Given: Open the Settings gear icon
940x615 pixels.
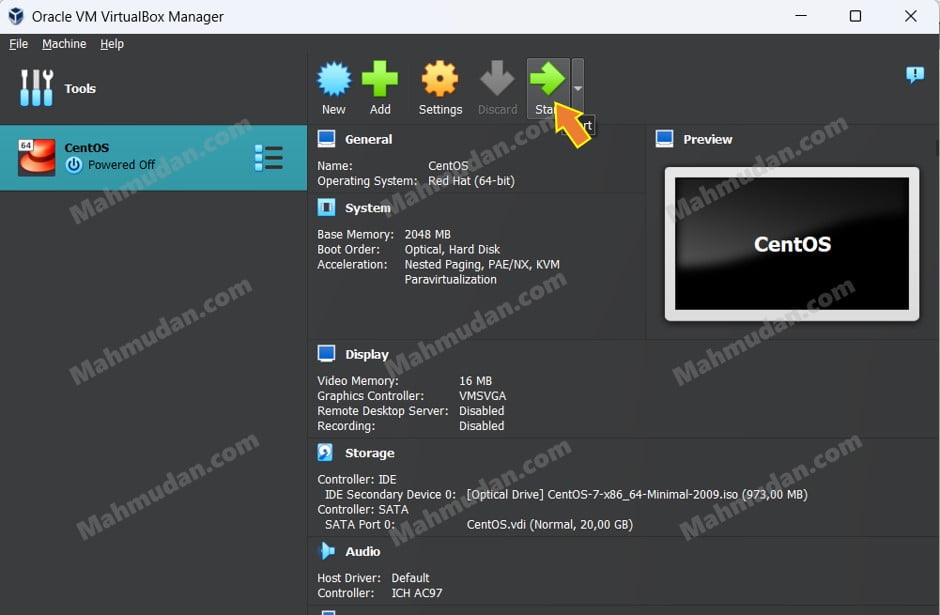Looking at the screenshot, I should [440, 79].
